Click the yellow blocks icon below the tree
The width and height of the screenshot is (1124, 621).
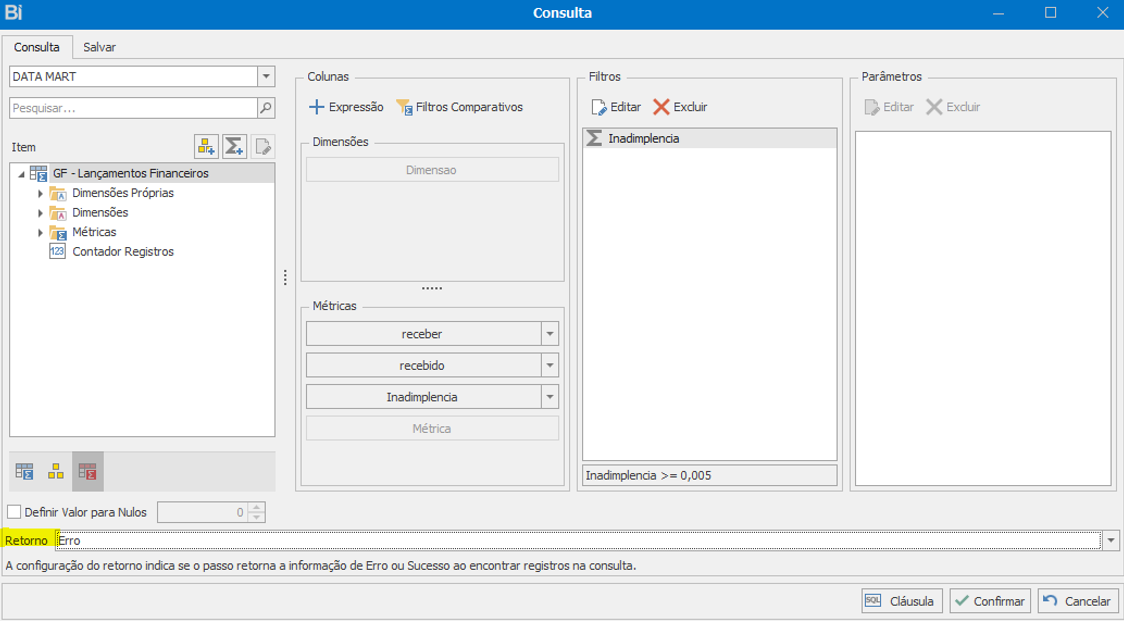56,471
